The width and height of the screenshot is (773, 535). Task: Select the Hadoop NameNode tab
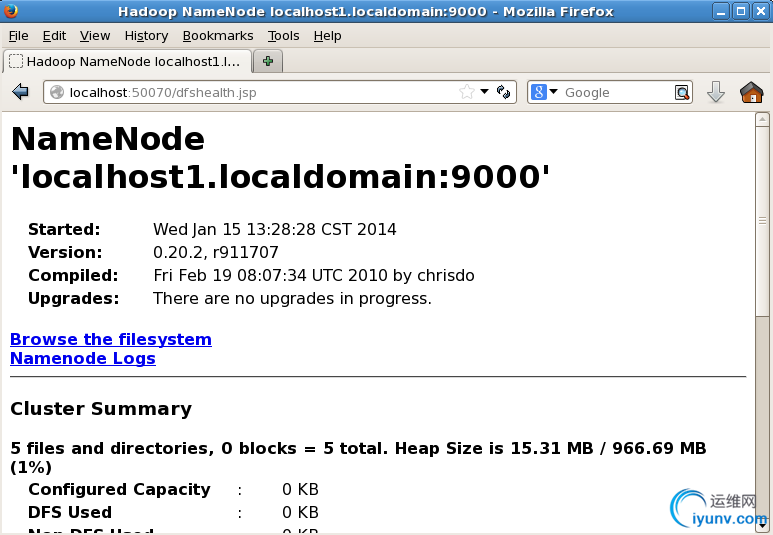coord(127,62)
